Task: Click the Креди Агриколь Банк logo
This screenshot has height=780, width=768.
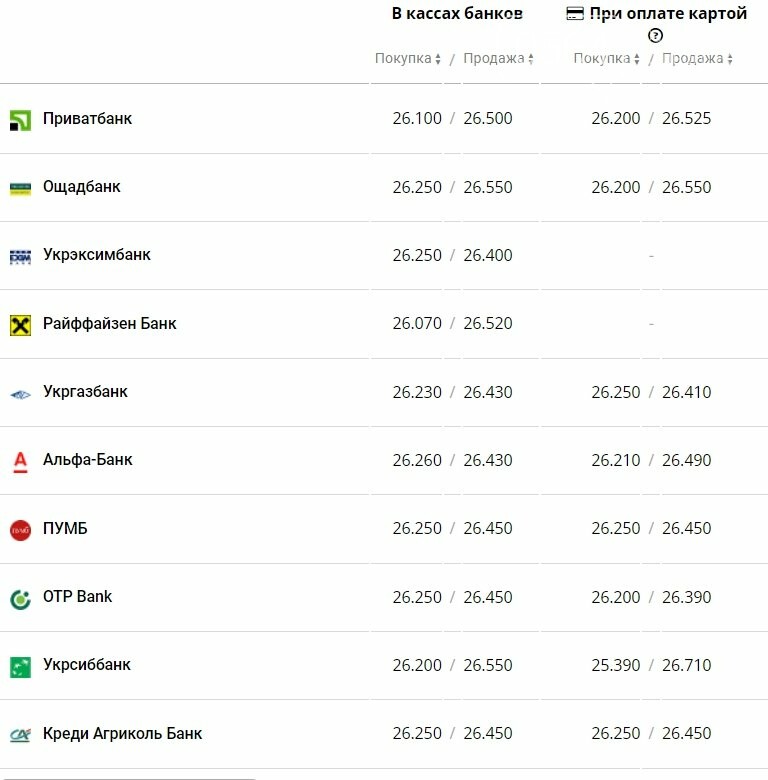Action: 20,735
